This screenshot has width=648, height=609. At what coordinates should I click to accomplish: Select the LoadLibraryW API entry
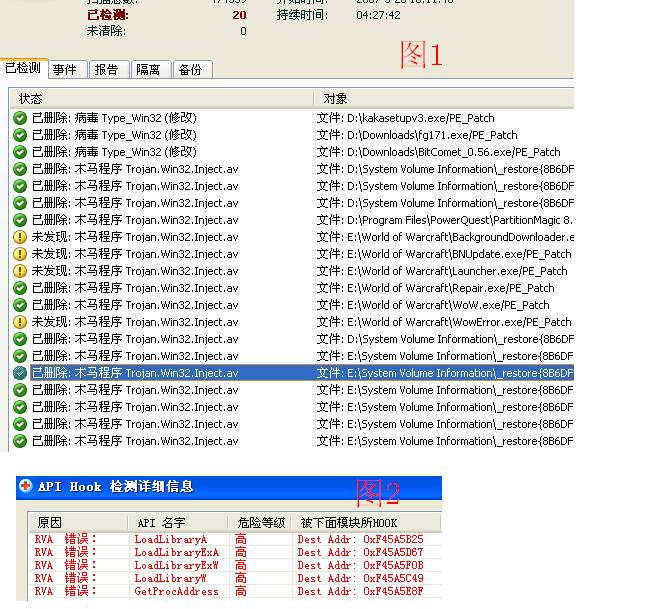tap(171, 578)
